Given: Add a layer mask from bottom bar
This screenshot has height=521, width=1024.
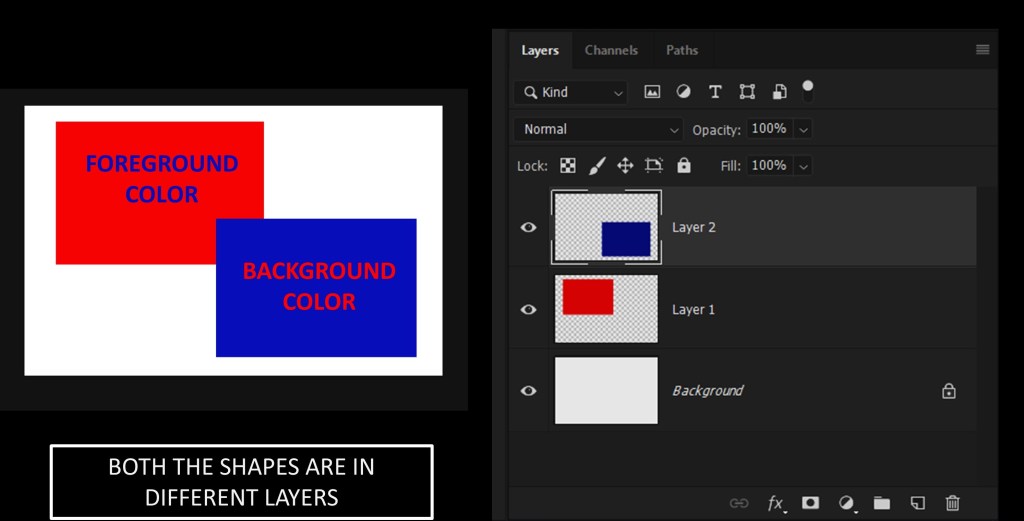Looking at the screenshot, I should [810, 503].
